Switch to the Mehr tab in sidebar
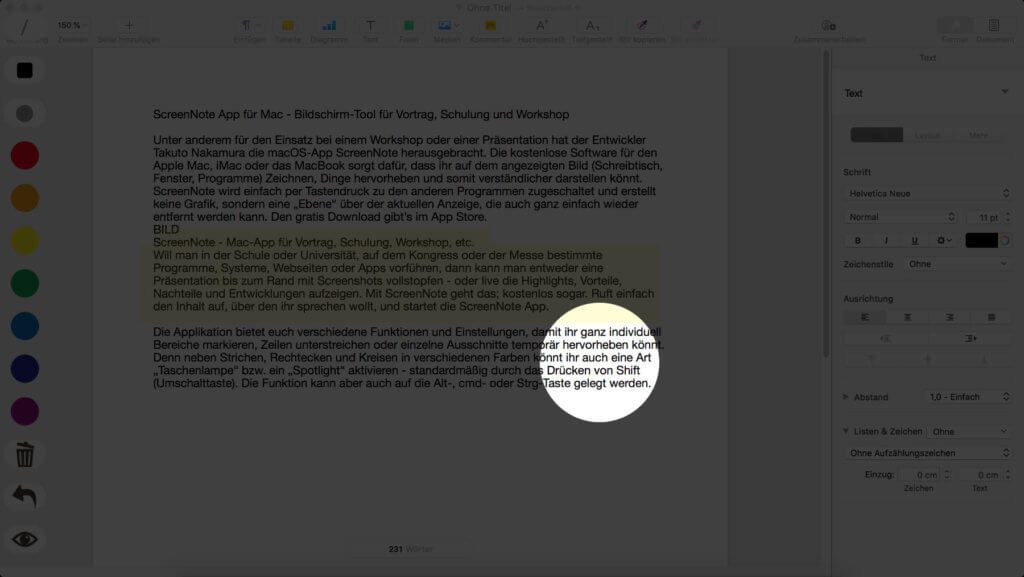This screenshot has width=1024, height=577. coord(979,135)
